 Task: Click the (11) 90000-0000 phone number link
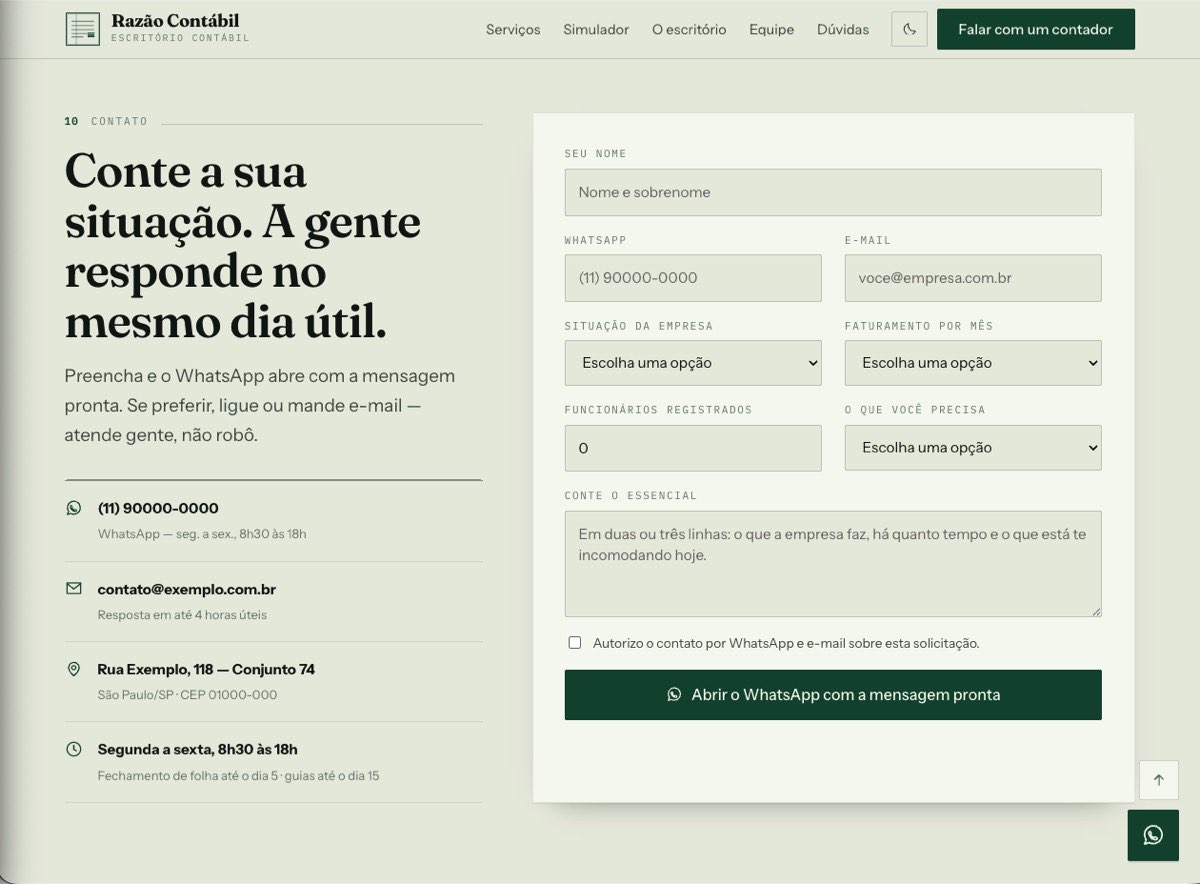click(x=158, y=508)
